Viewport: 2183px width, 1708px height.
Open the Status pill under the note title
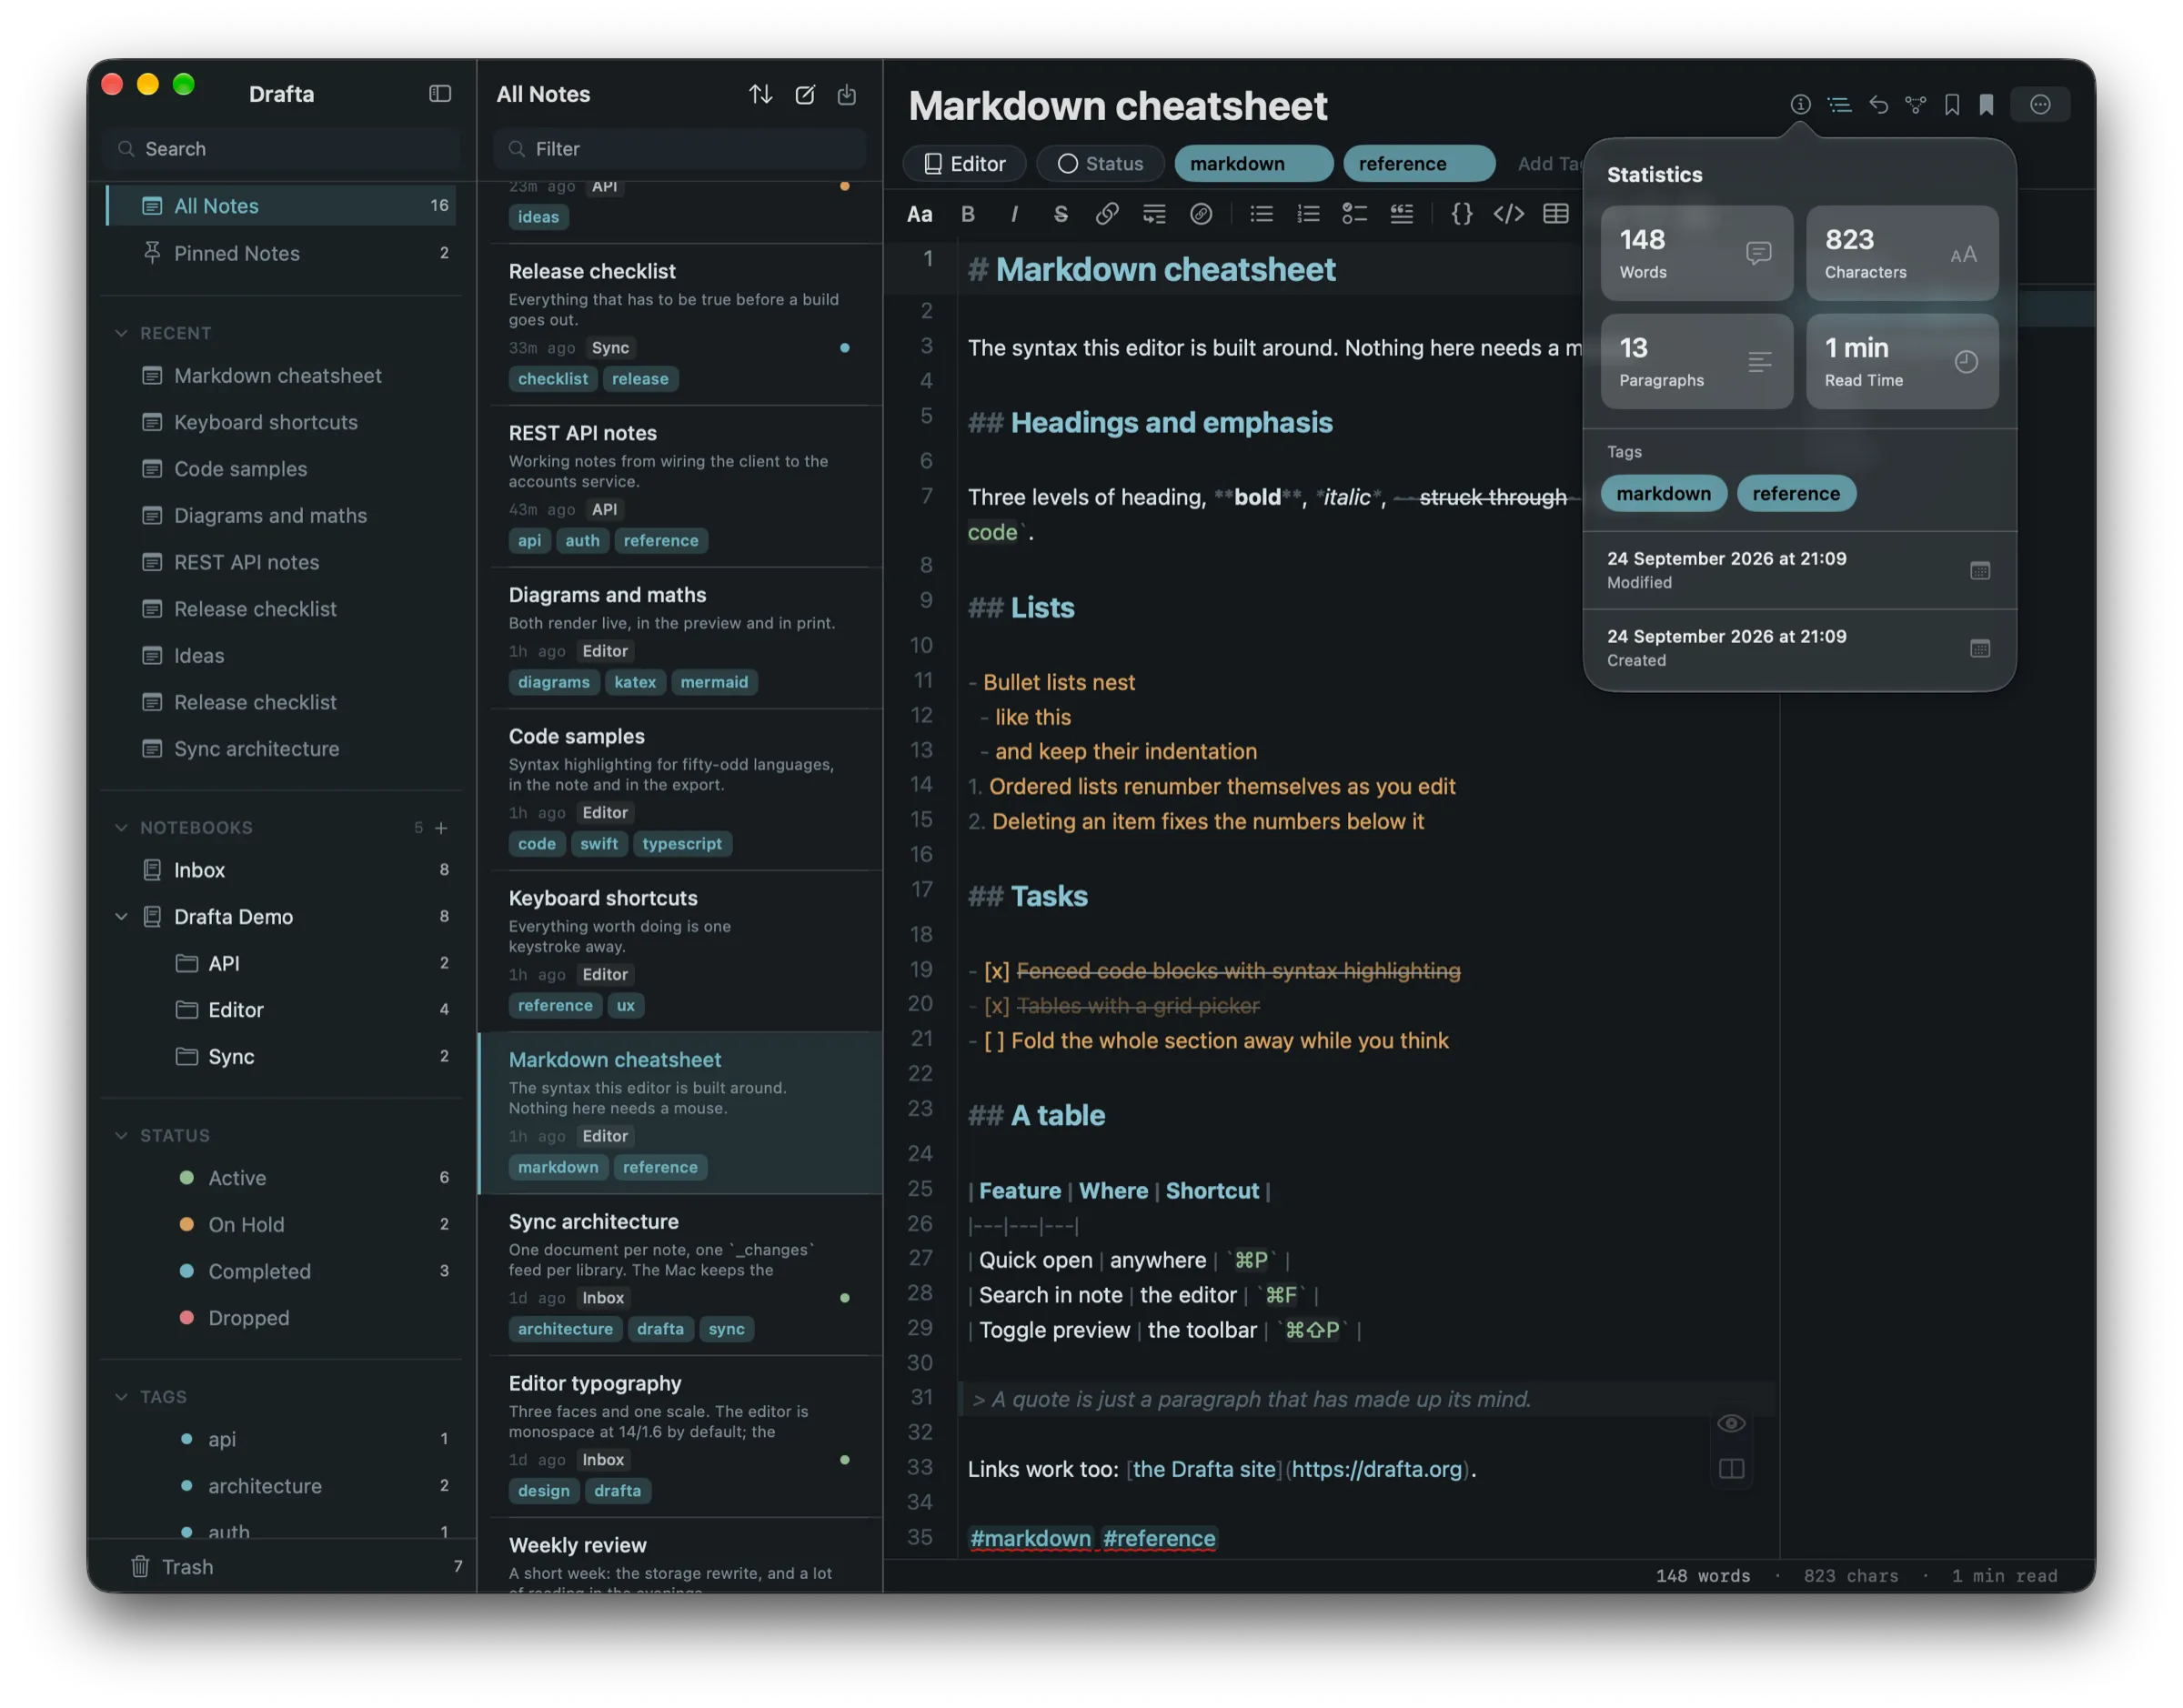pos(1101,164)
